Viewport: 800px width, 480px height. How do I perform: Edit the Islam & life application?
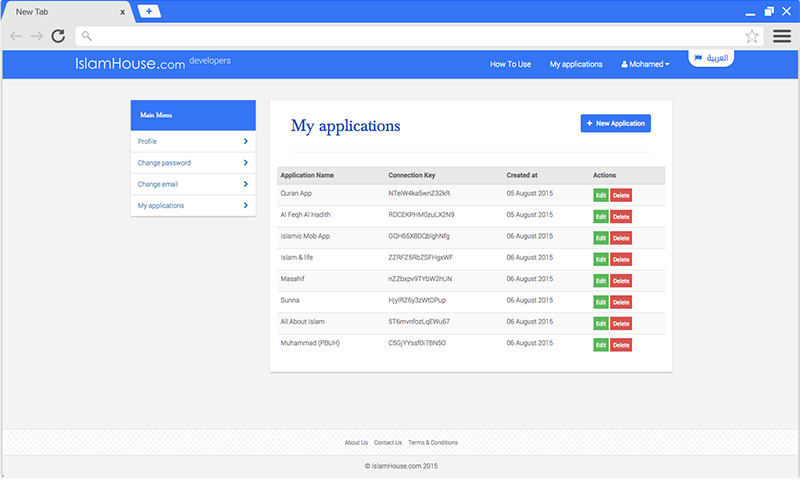601,260
